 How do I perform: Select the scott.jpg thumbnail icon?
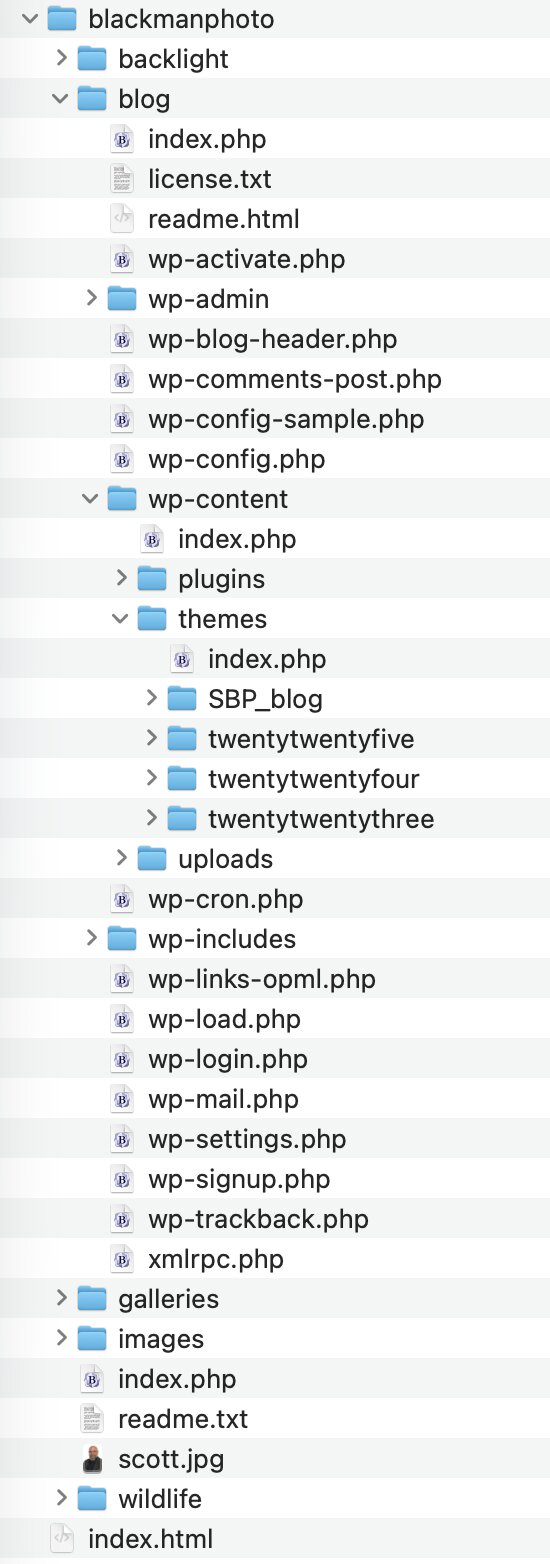92,1459
